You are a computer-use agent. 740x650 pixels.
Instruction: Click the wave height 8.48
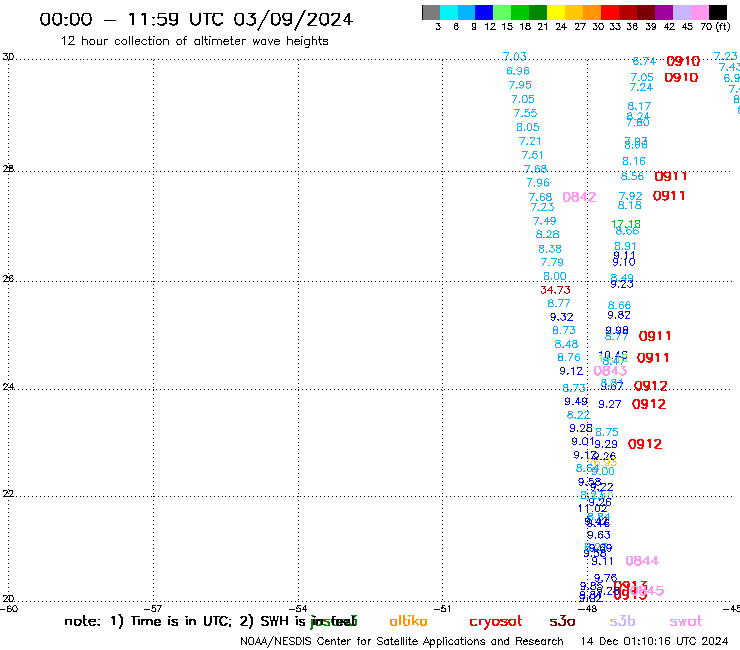click(x=566, y=344)
